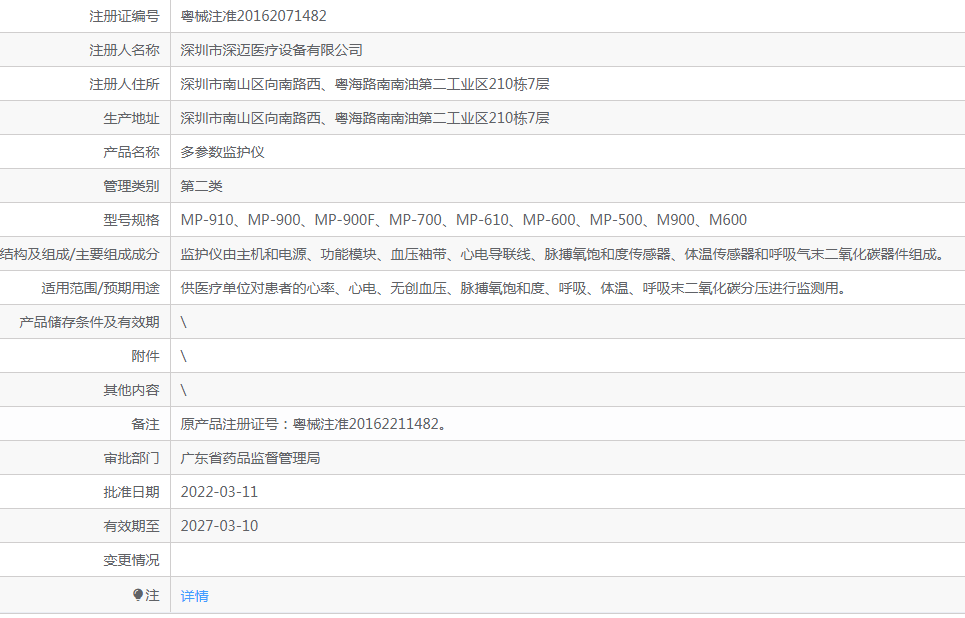The width and height of the screenshot is (965, 618).
Task: Click the 备注 label
Action: pyautogui.click(x=145, y=424)
